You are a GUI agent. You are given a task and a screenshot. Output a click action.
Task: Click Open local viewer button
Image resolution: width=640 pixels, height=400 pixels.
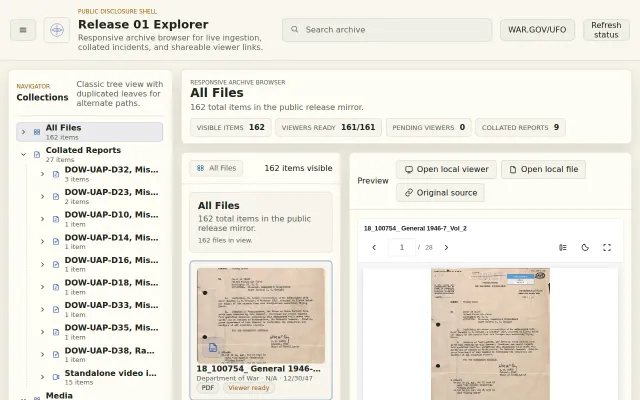coord(446,169)
